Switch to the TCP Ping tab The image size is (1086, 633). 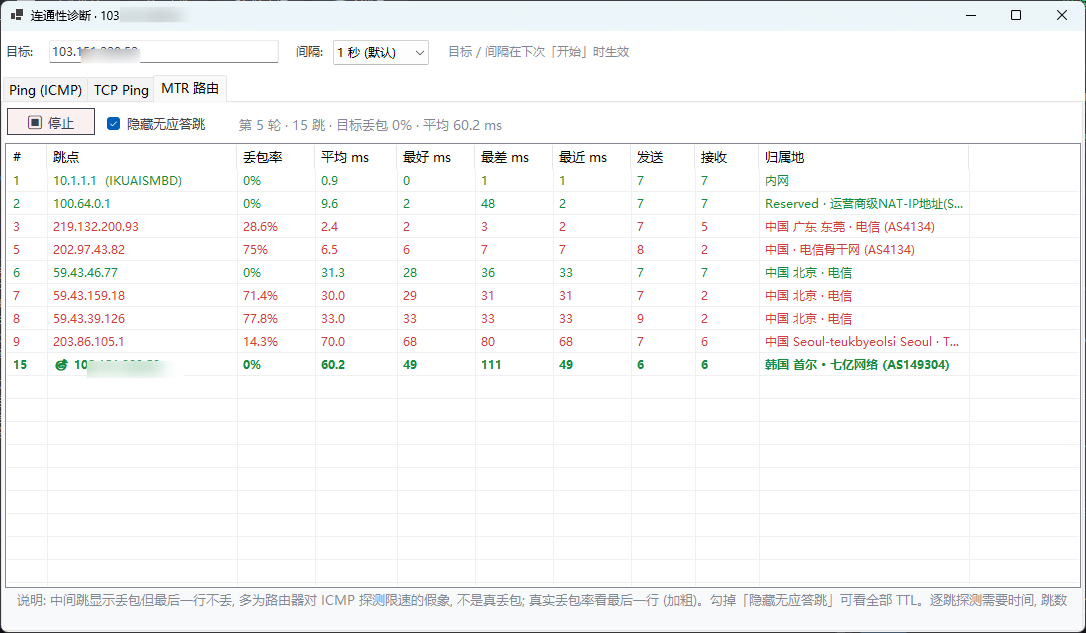pos(121,90)
